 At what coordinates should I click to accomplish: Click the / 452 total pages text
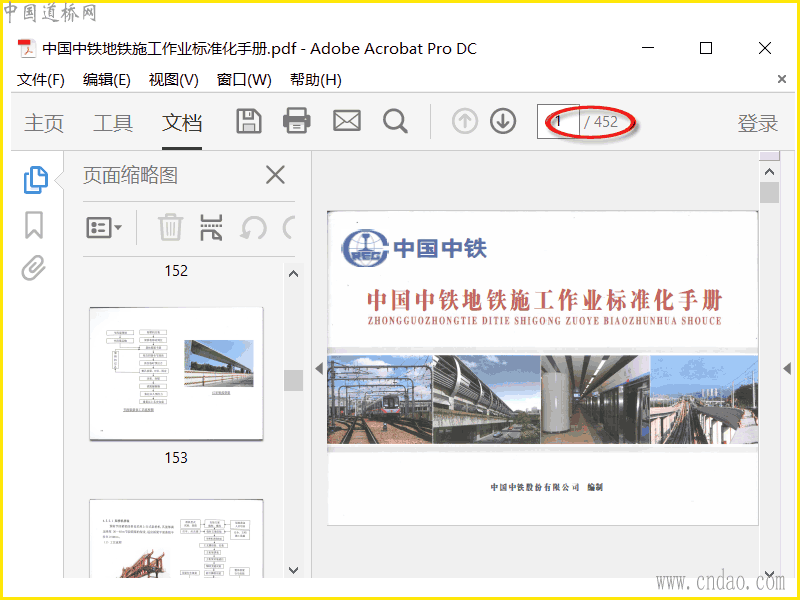601,122
